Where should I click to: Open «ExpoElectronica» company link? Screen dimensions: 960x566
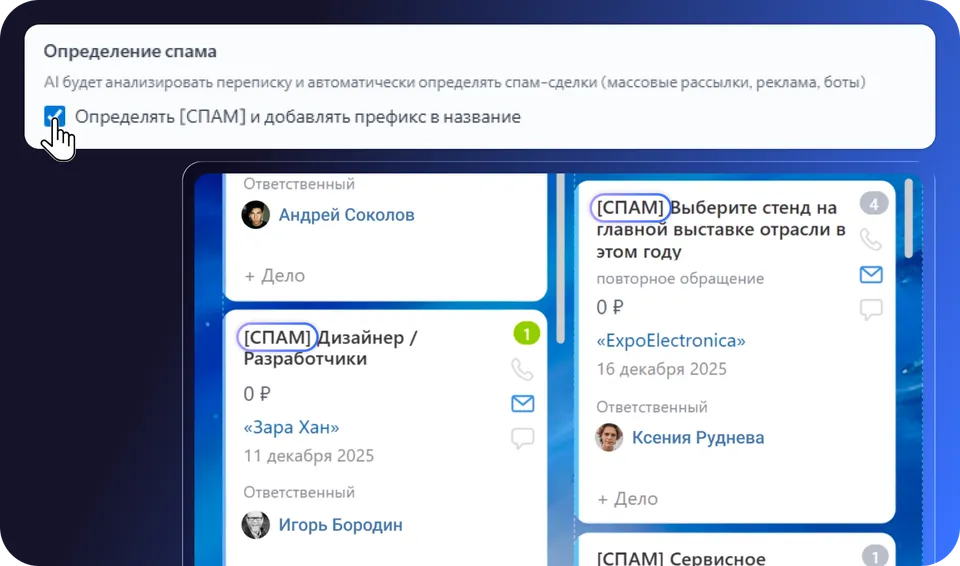[x=671, y=341]
